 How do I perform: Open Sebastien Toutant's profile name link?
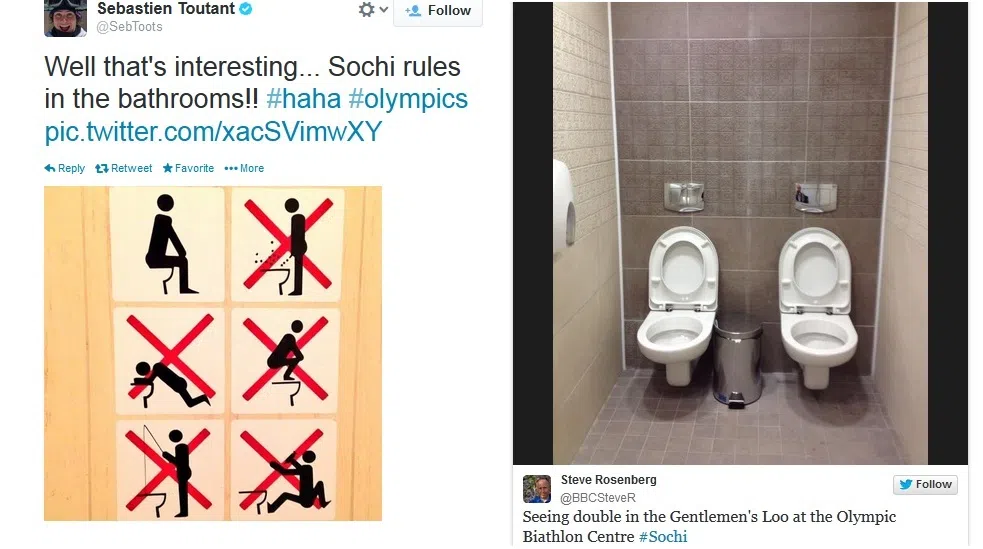tap(166, 9)
